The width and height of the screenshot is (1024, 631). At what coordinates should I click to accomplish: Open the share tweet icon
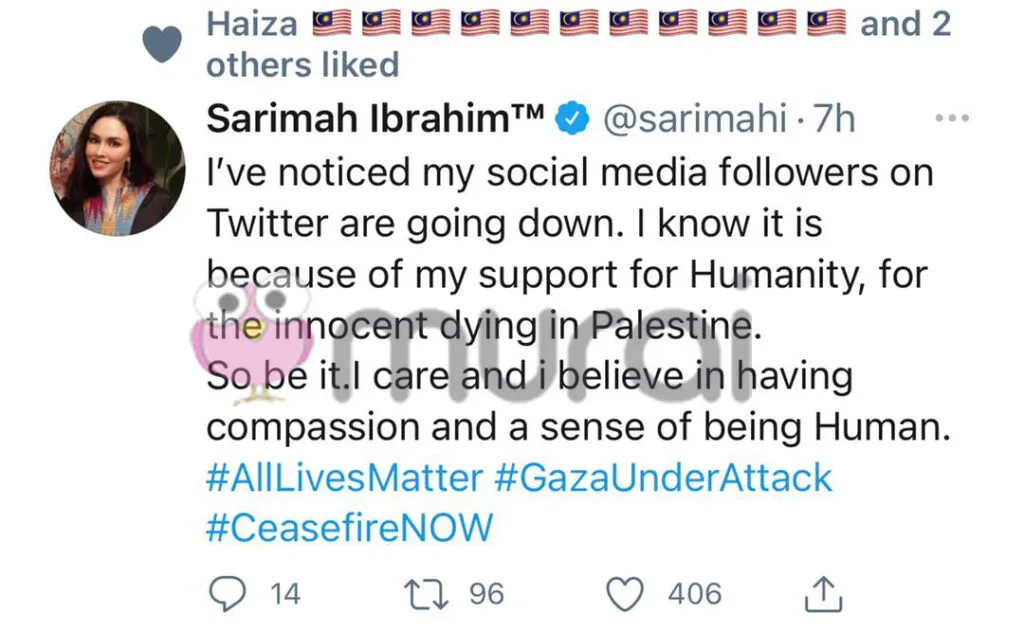(x=824, y=594)
